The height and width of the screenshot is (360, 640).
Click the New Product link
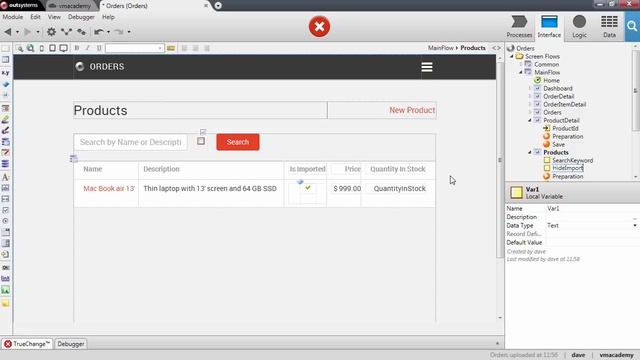click(x=412, y=110)
